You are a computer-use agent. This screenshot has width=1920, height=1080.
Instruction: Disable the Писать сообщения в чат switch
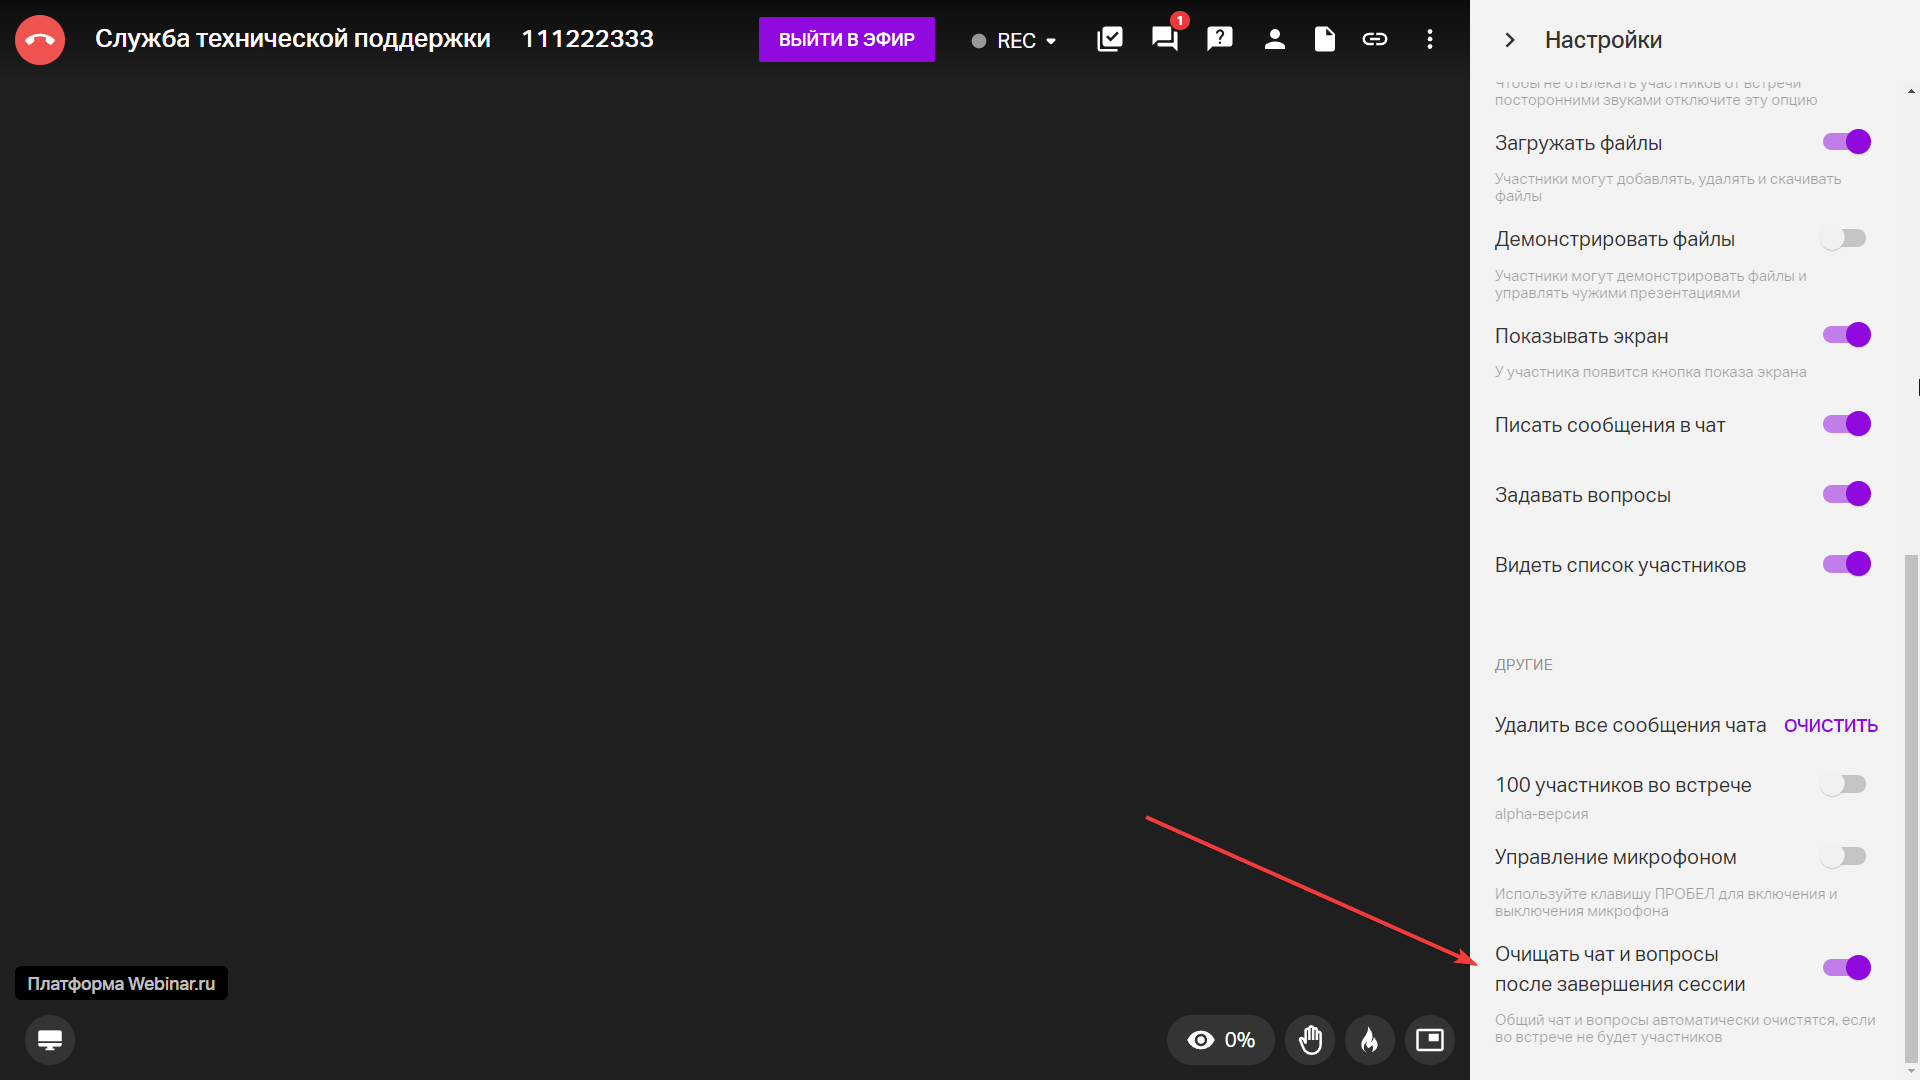point(1846,424)
